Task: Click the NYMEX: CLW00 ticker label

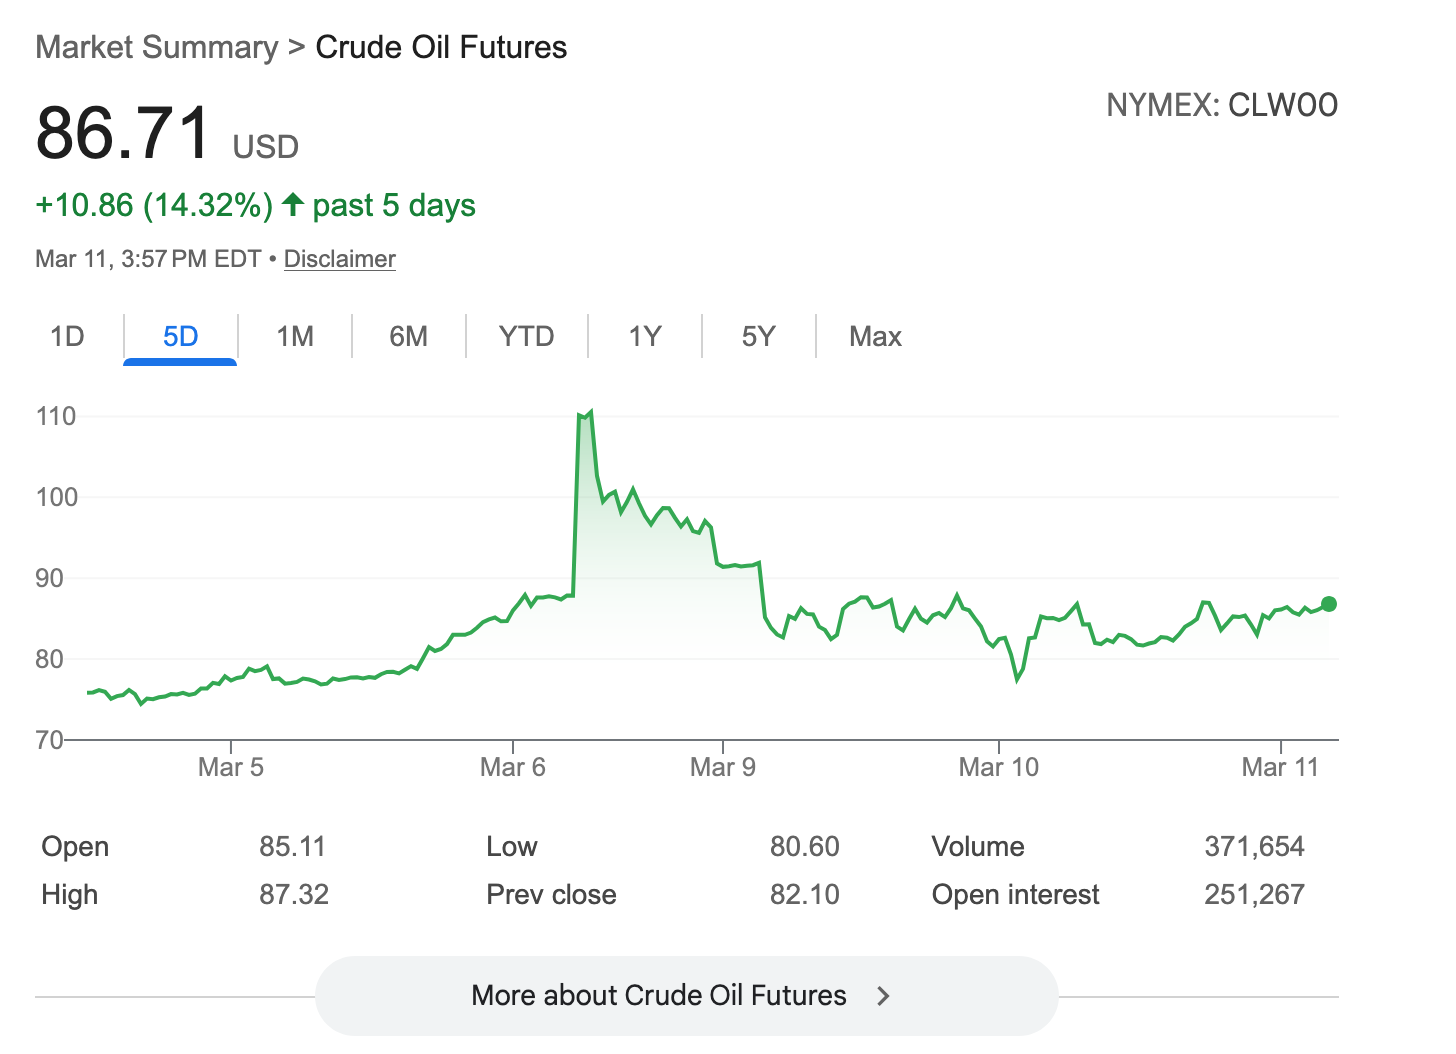Action: (1221, 105)
